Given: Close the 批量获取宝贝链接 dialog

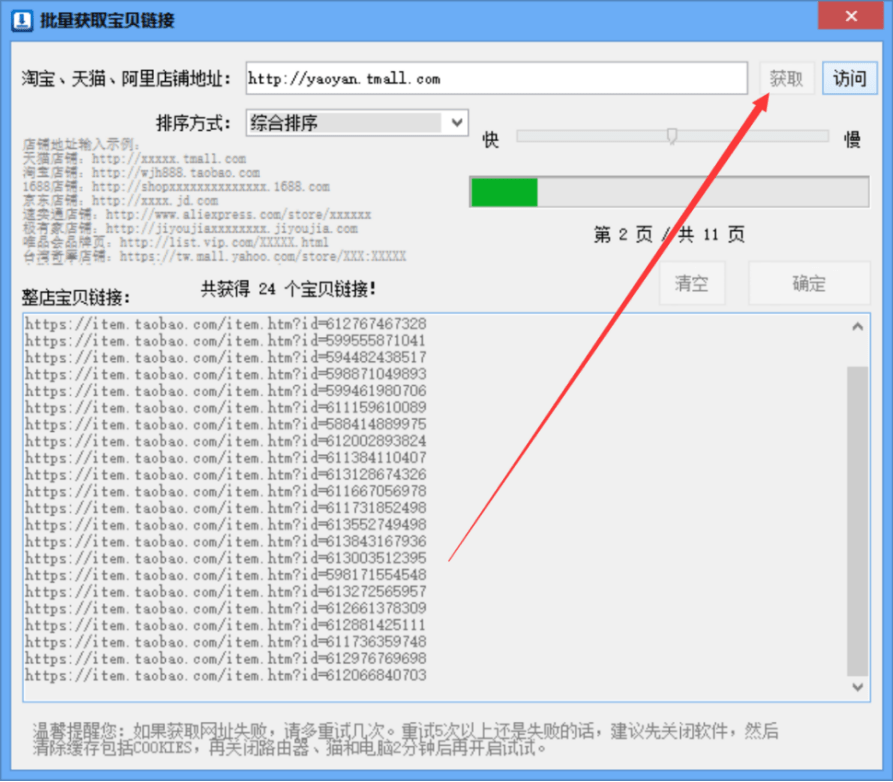Looking at the screenshot, I should point(851,16).
